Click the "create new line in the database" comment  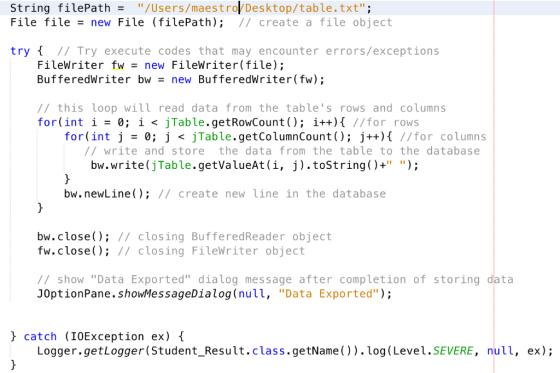click(272, 194)
